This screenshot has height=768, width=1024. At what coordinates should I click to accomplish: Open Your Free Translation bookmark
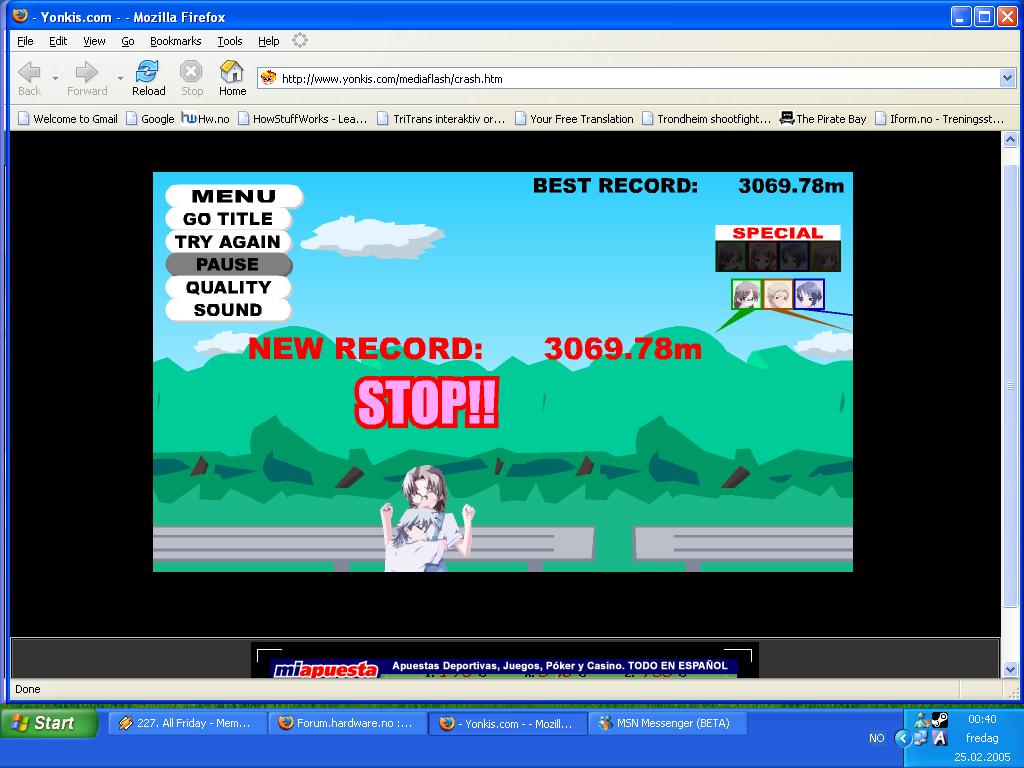click(x=575, y=119)
